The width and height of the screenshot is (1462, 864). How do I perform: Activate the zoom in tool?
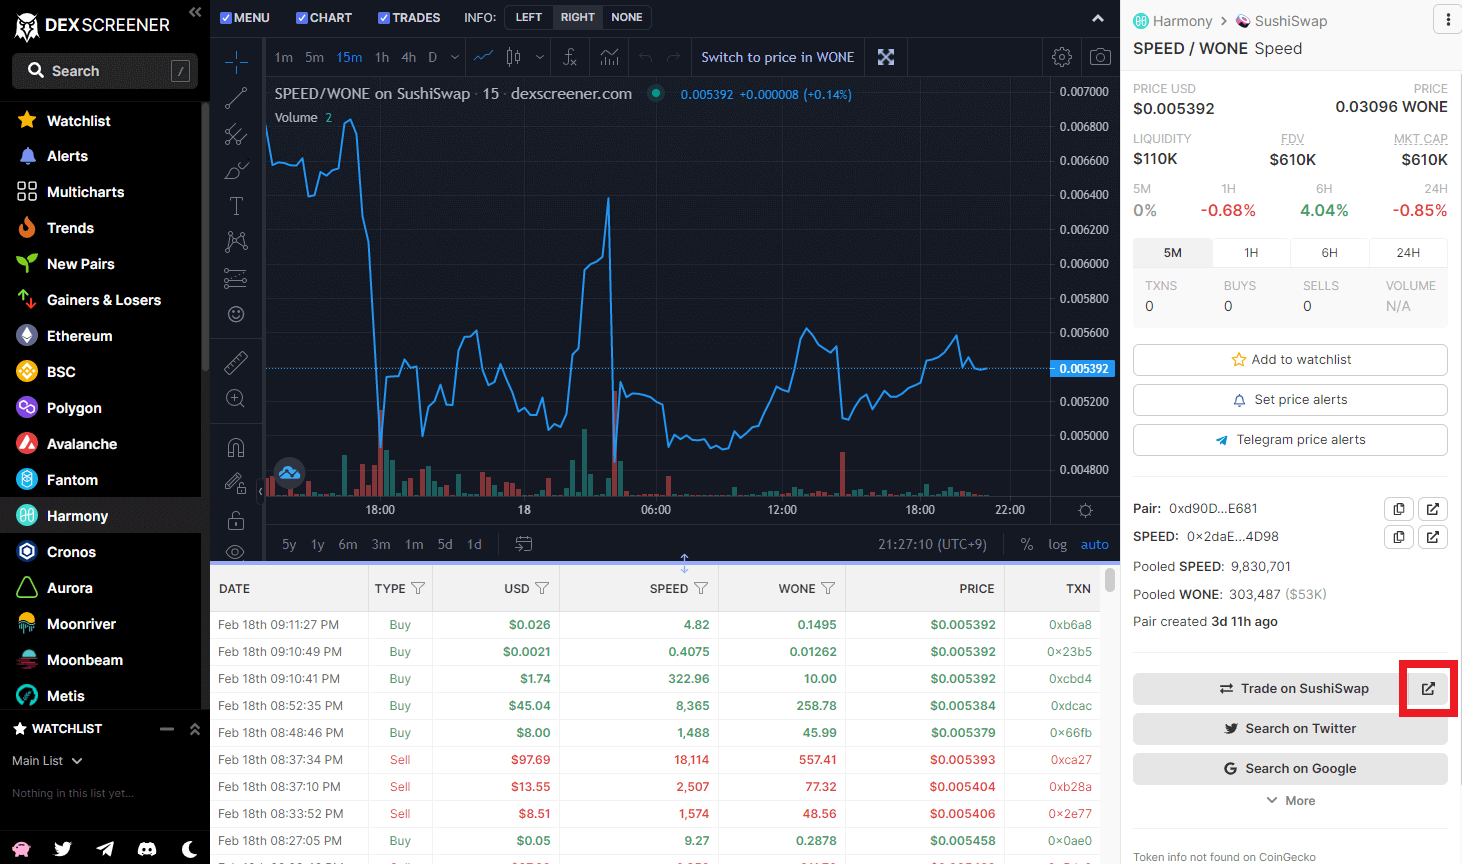pos(236,398)
